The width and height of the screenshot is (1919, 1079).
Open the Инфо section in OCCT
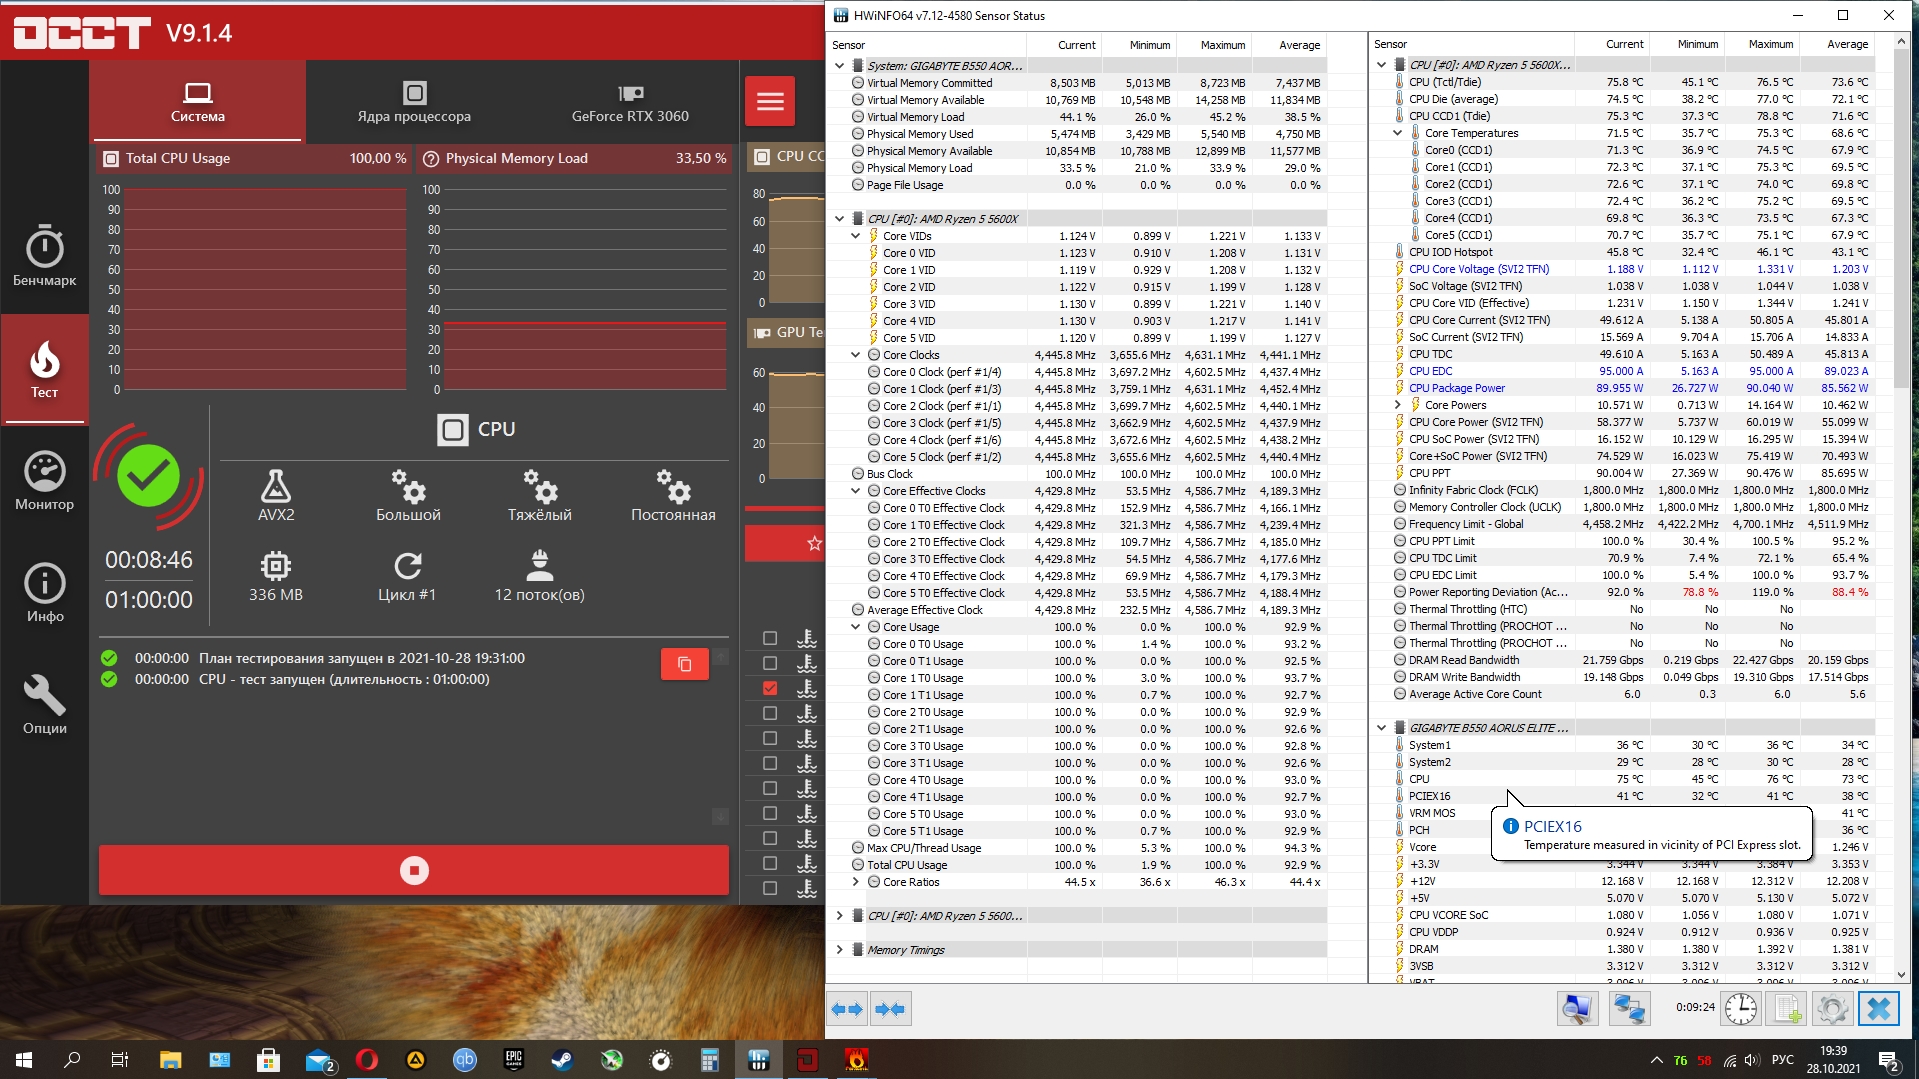coord(44,593)
